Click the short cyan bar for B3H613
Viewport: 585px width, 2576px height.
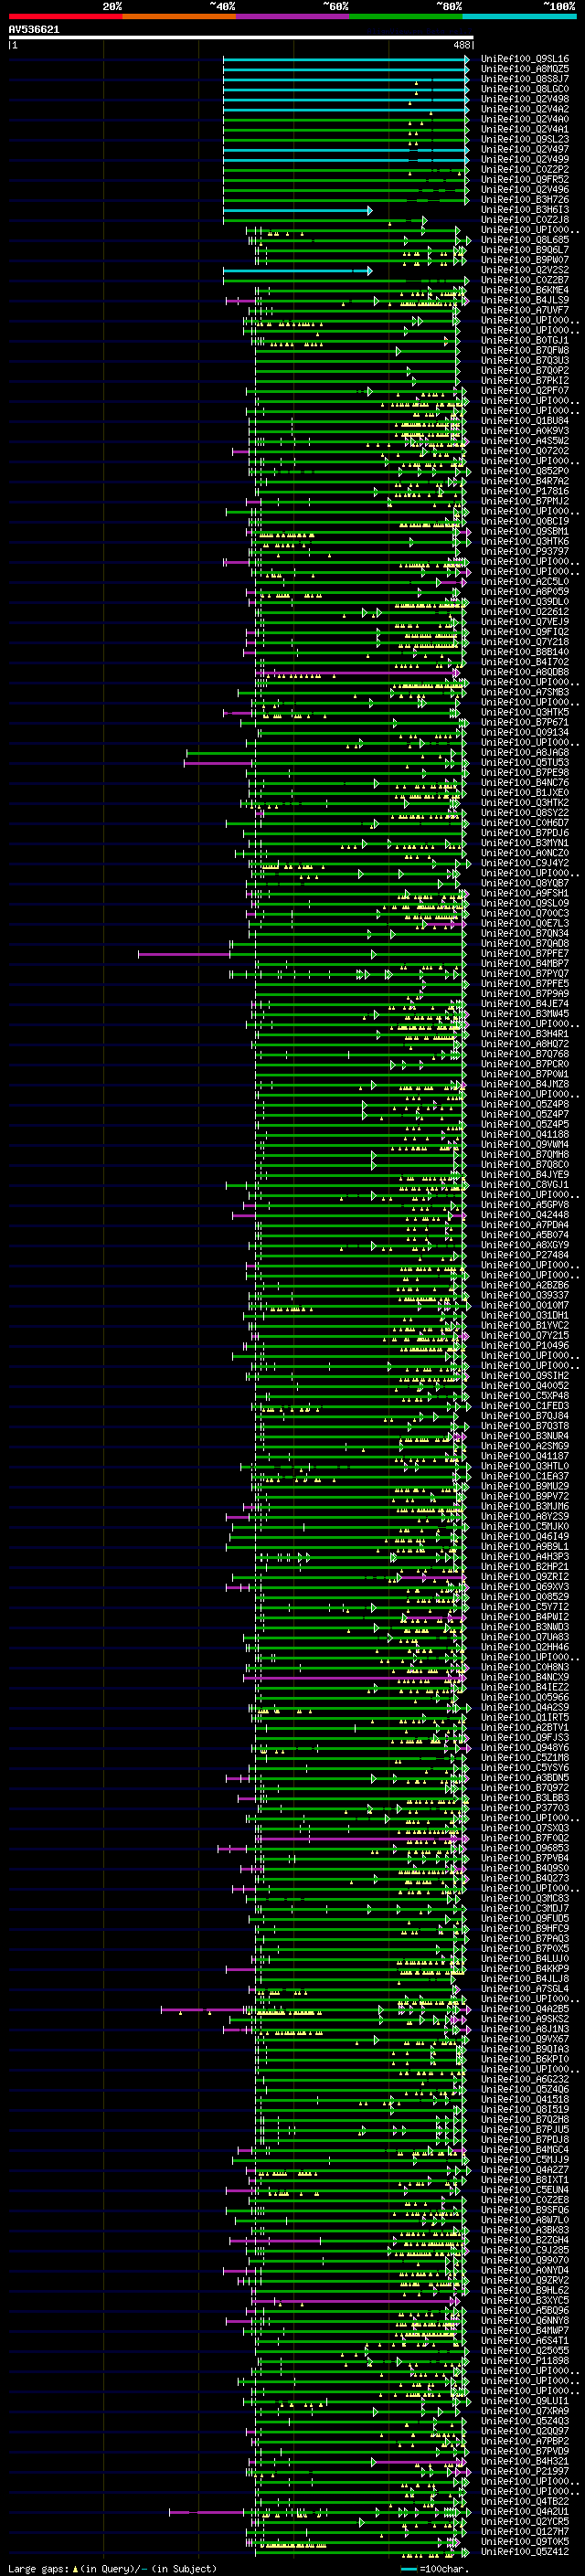click(x=297, y=210)
